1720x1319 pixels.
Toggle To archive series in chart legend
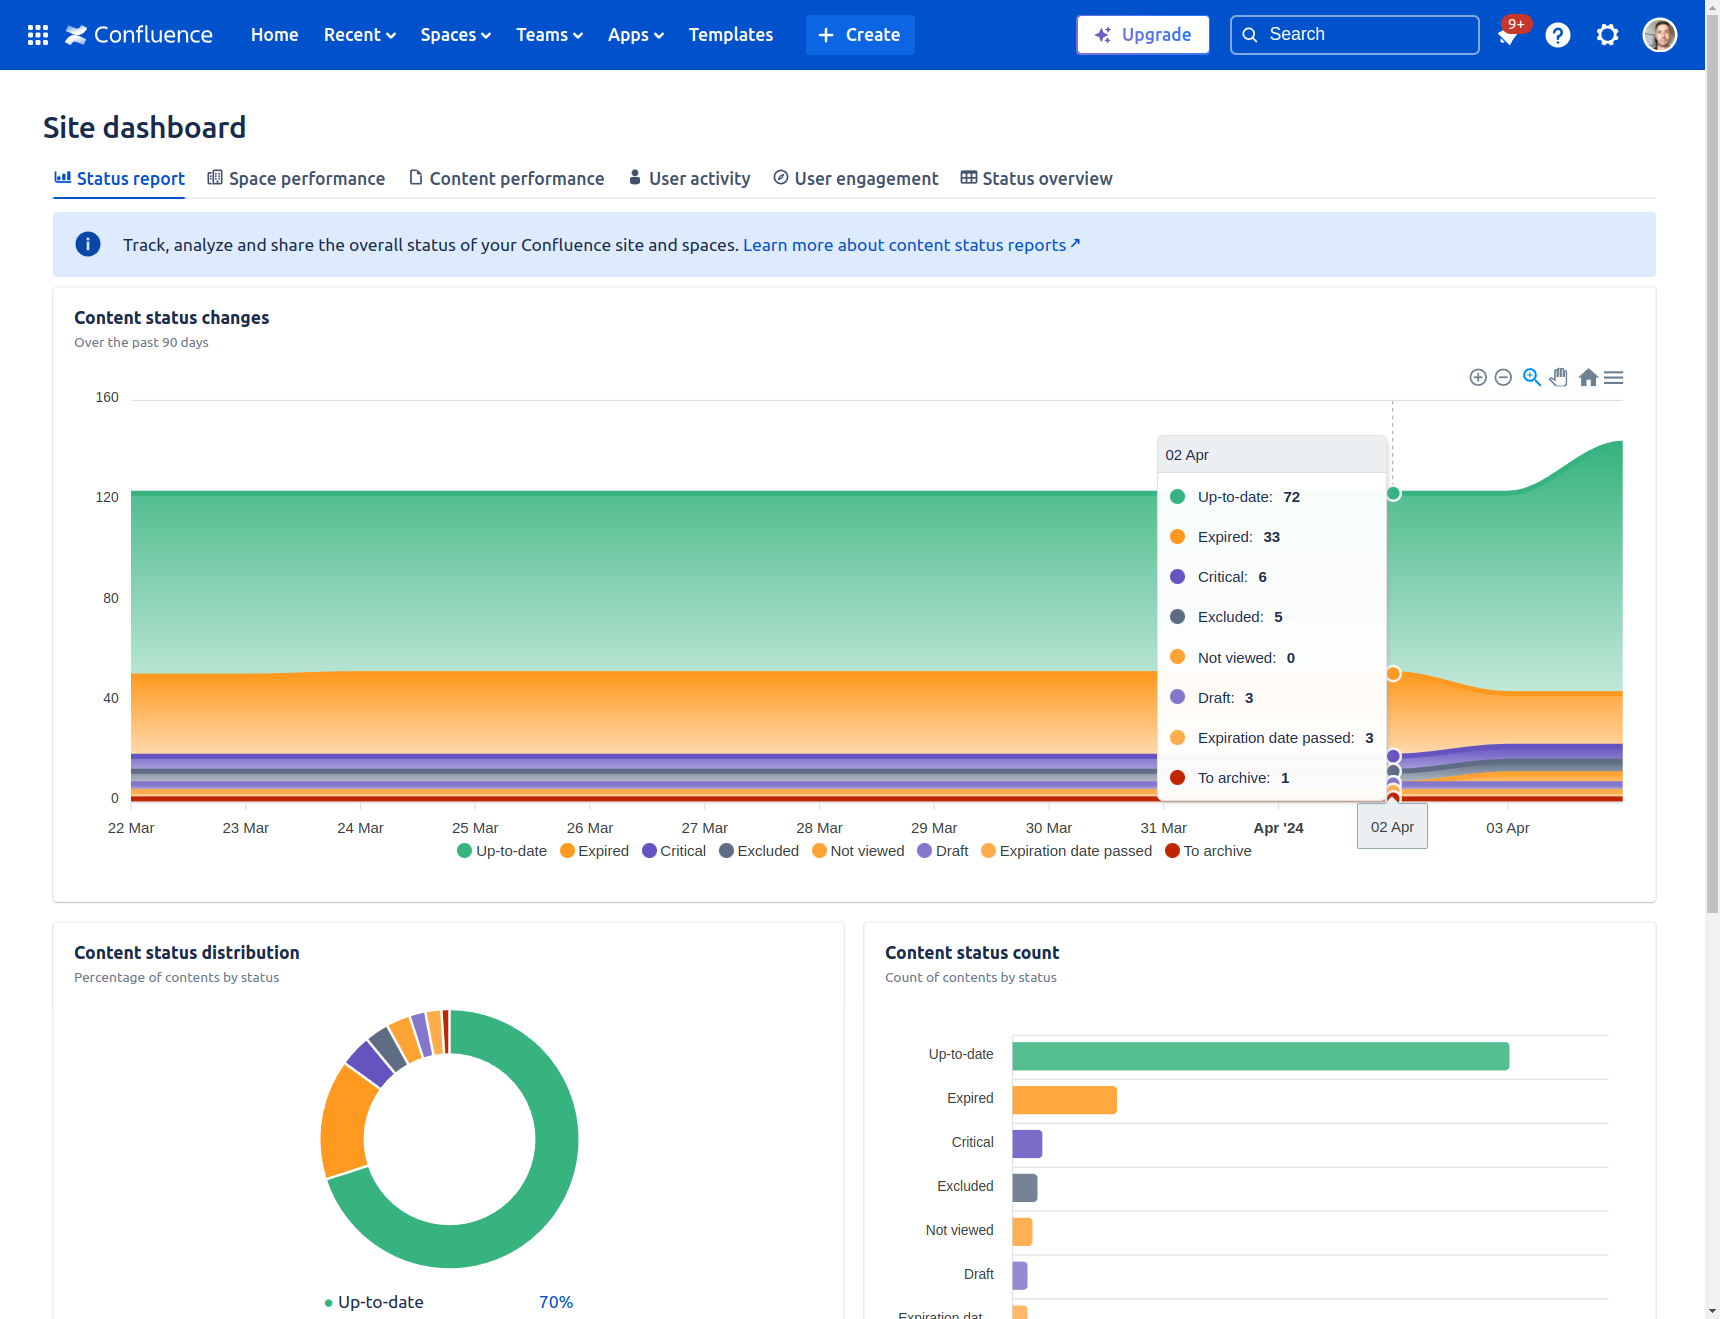(1208, 851)
